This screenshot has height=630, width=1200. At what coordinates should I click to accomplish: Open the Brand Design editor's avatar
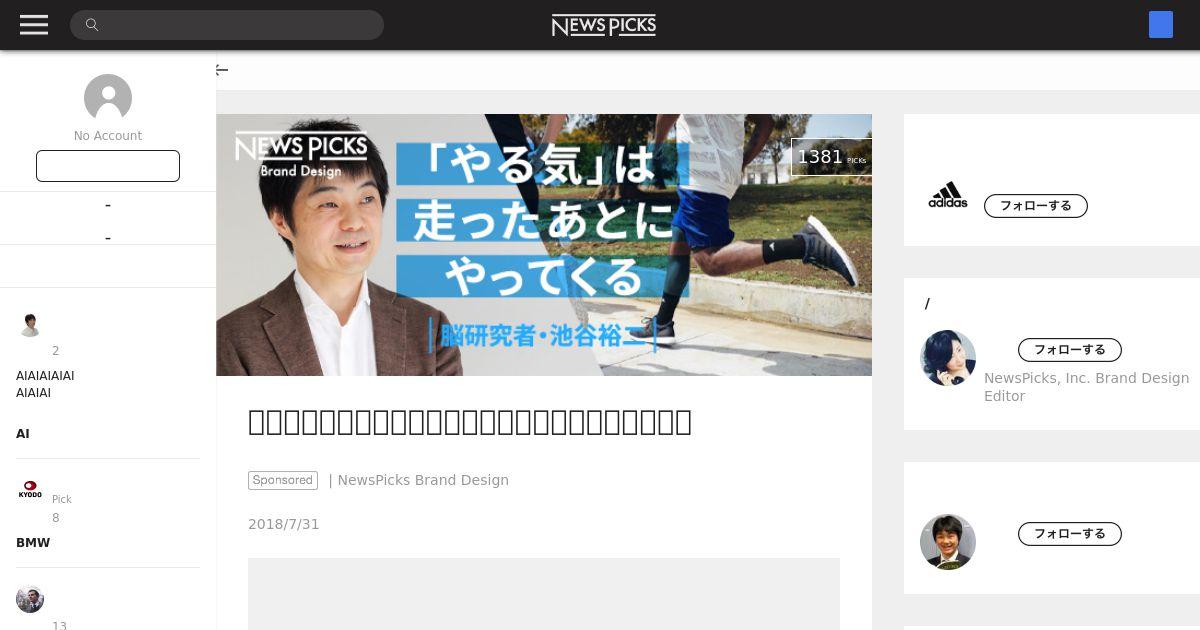(x=948, y=358)
